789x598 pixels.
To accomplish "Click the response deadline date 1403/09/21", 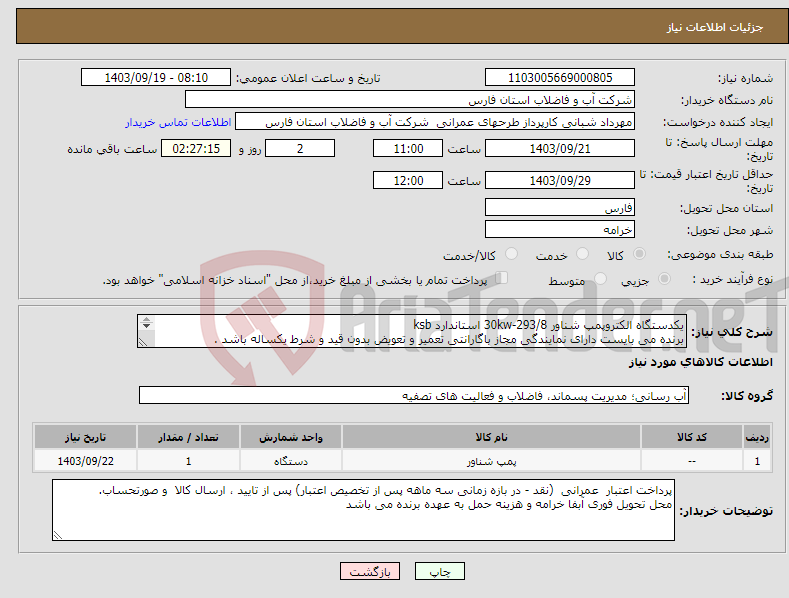I will click(x=560, y=148).
